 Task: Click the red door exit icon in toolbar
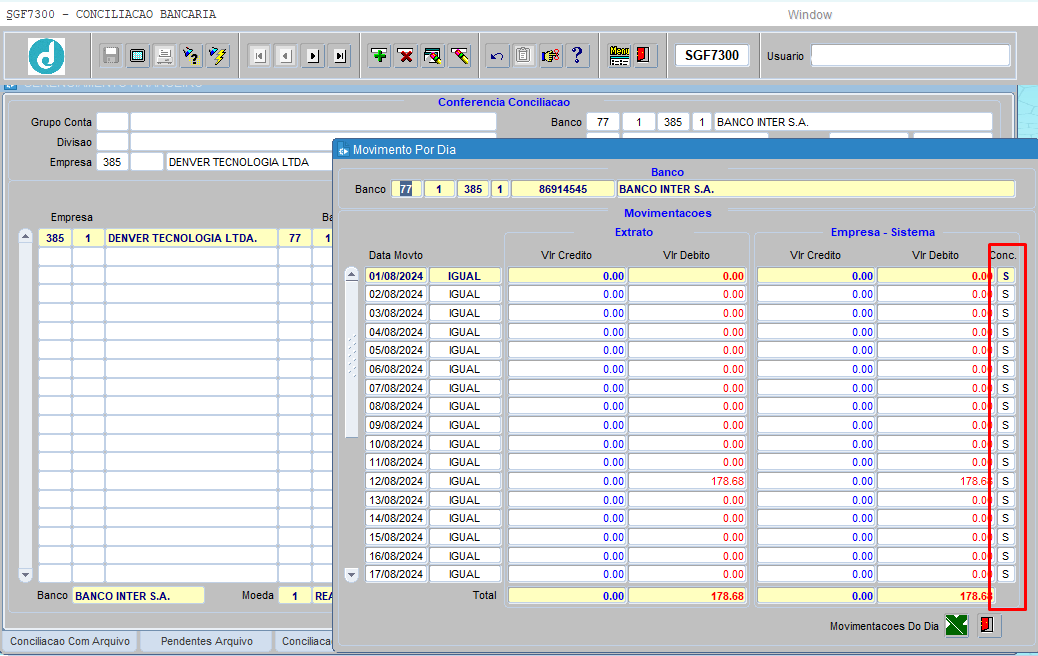click(x=643, y=56)
